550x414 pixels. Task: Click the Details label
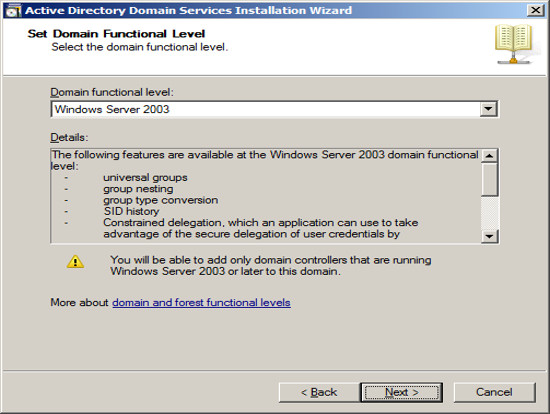(x=69, y=137)
